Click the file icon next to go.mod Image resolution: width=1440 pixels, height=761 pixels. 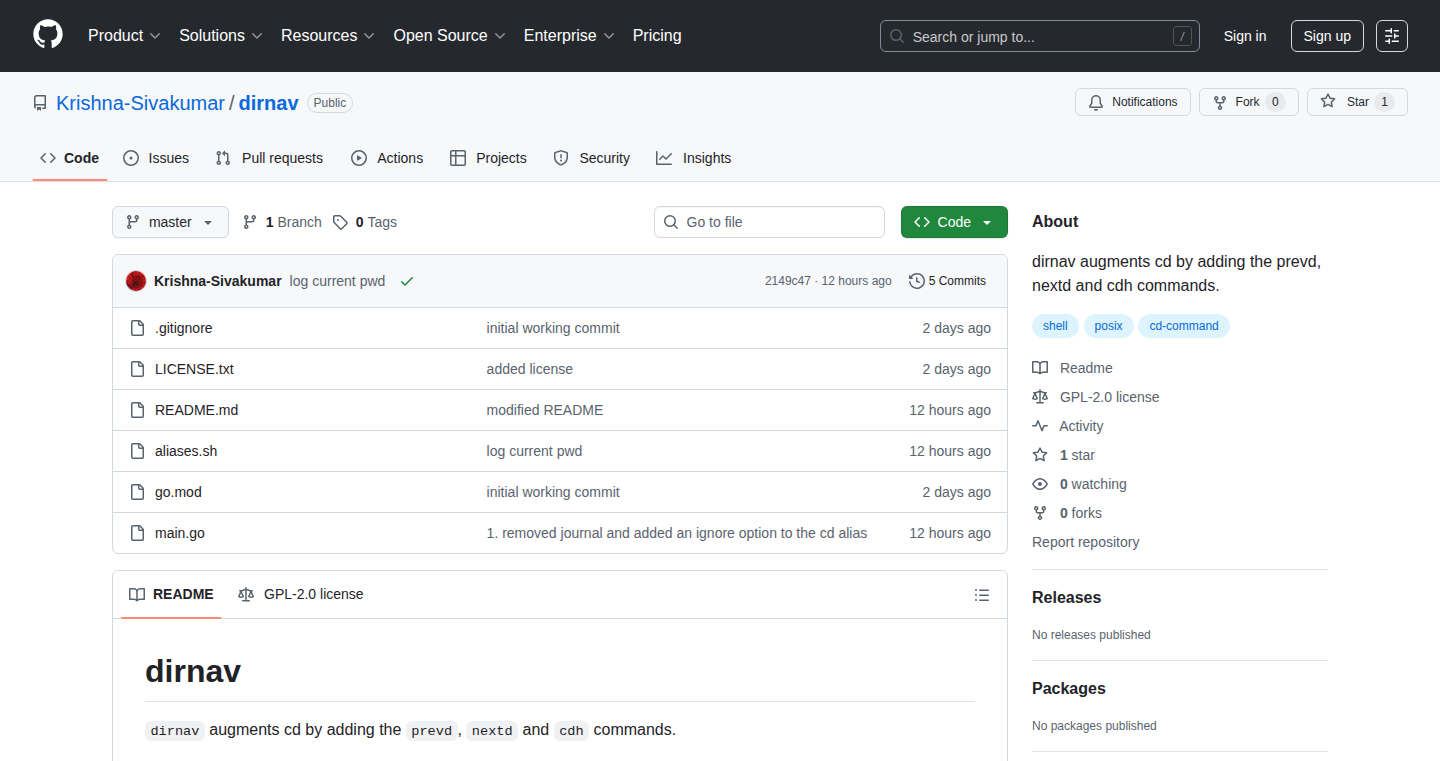[x=138, y=492]
